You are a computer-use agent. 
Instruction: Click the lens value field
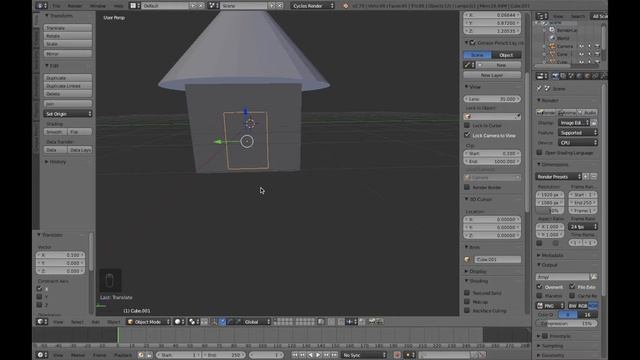coord(492,99)
